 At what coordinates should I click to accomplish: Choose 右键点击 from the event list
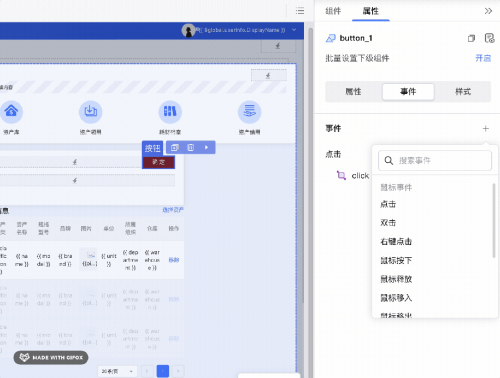(396, 241)
